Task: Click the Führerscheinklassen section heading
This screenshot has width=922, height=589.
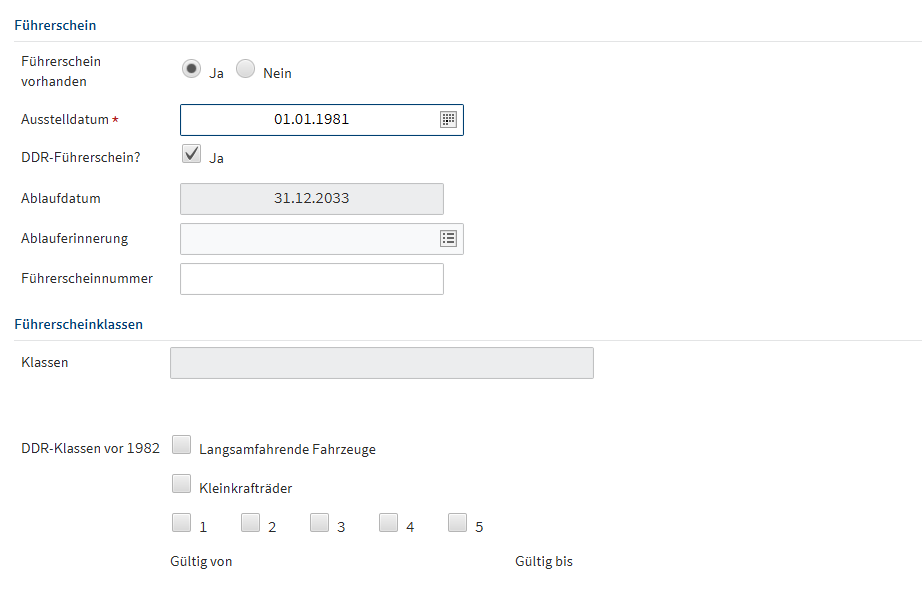Action: [78, 324]
